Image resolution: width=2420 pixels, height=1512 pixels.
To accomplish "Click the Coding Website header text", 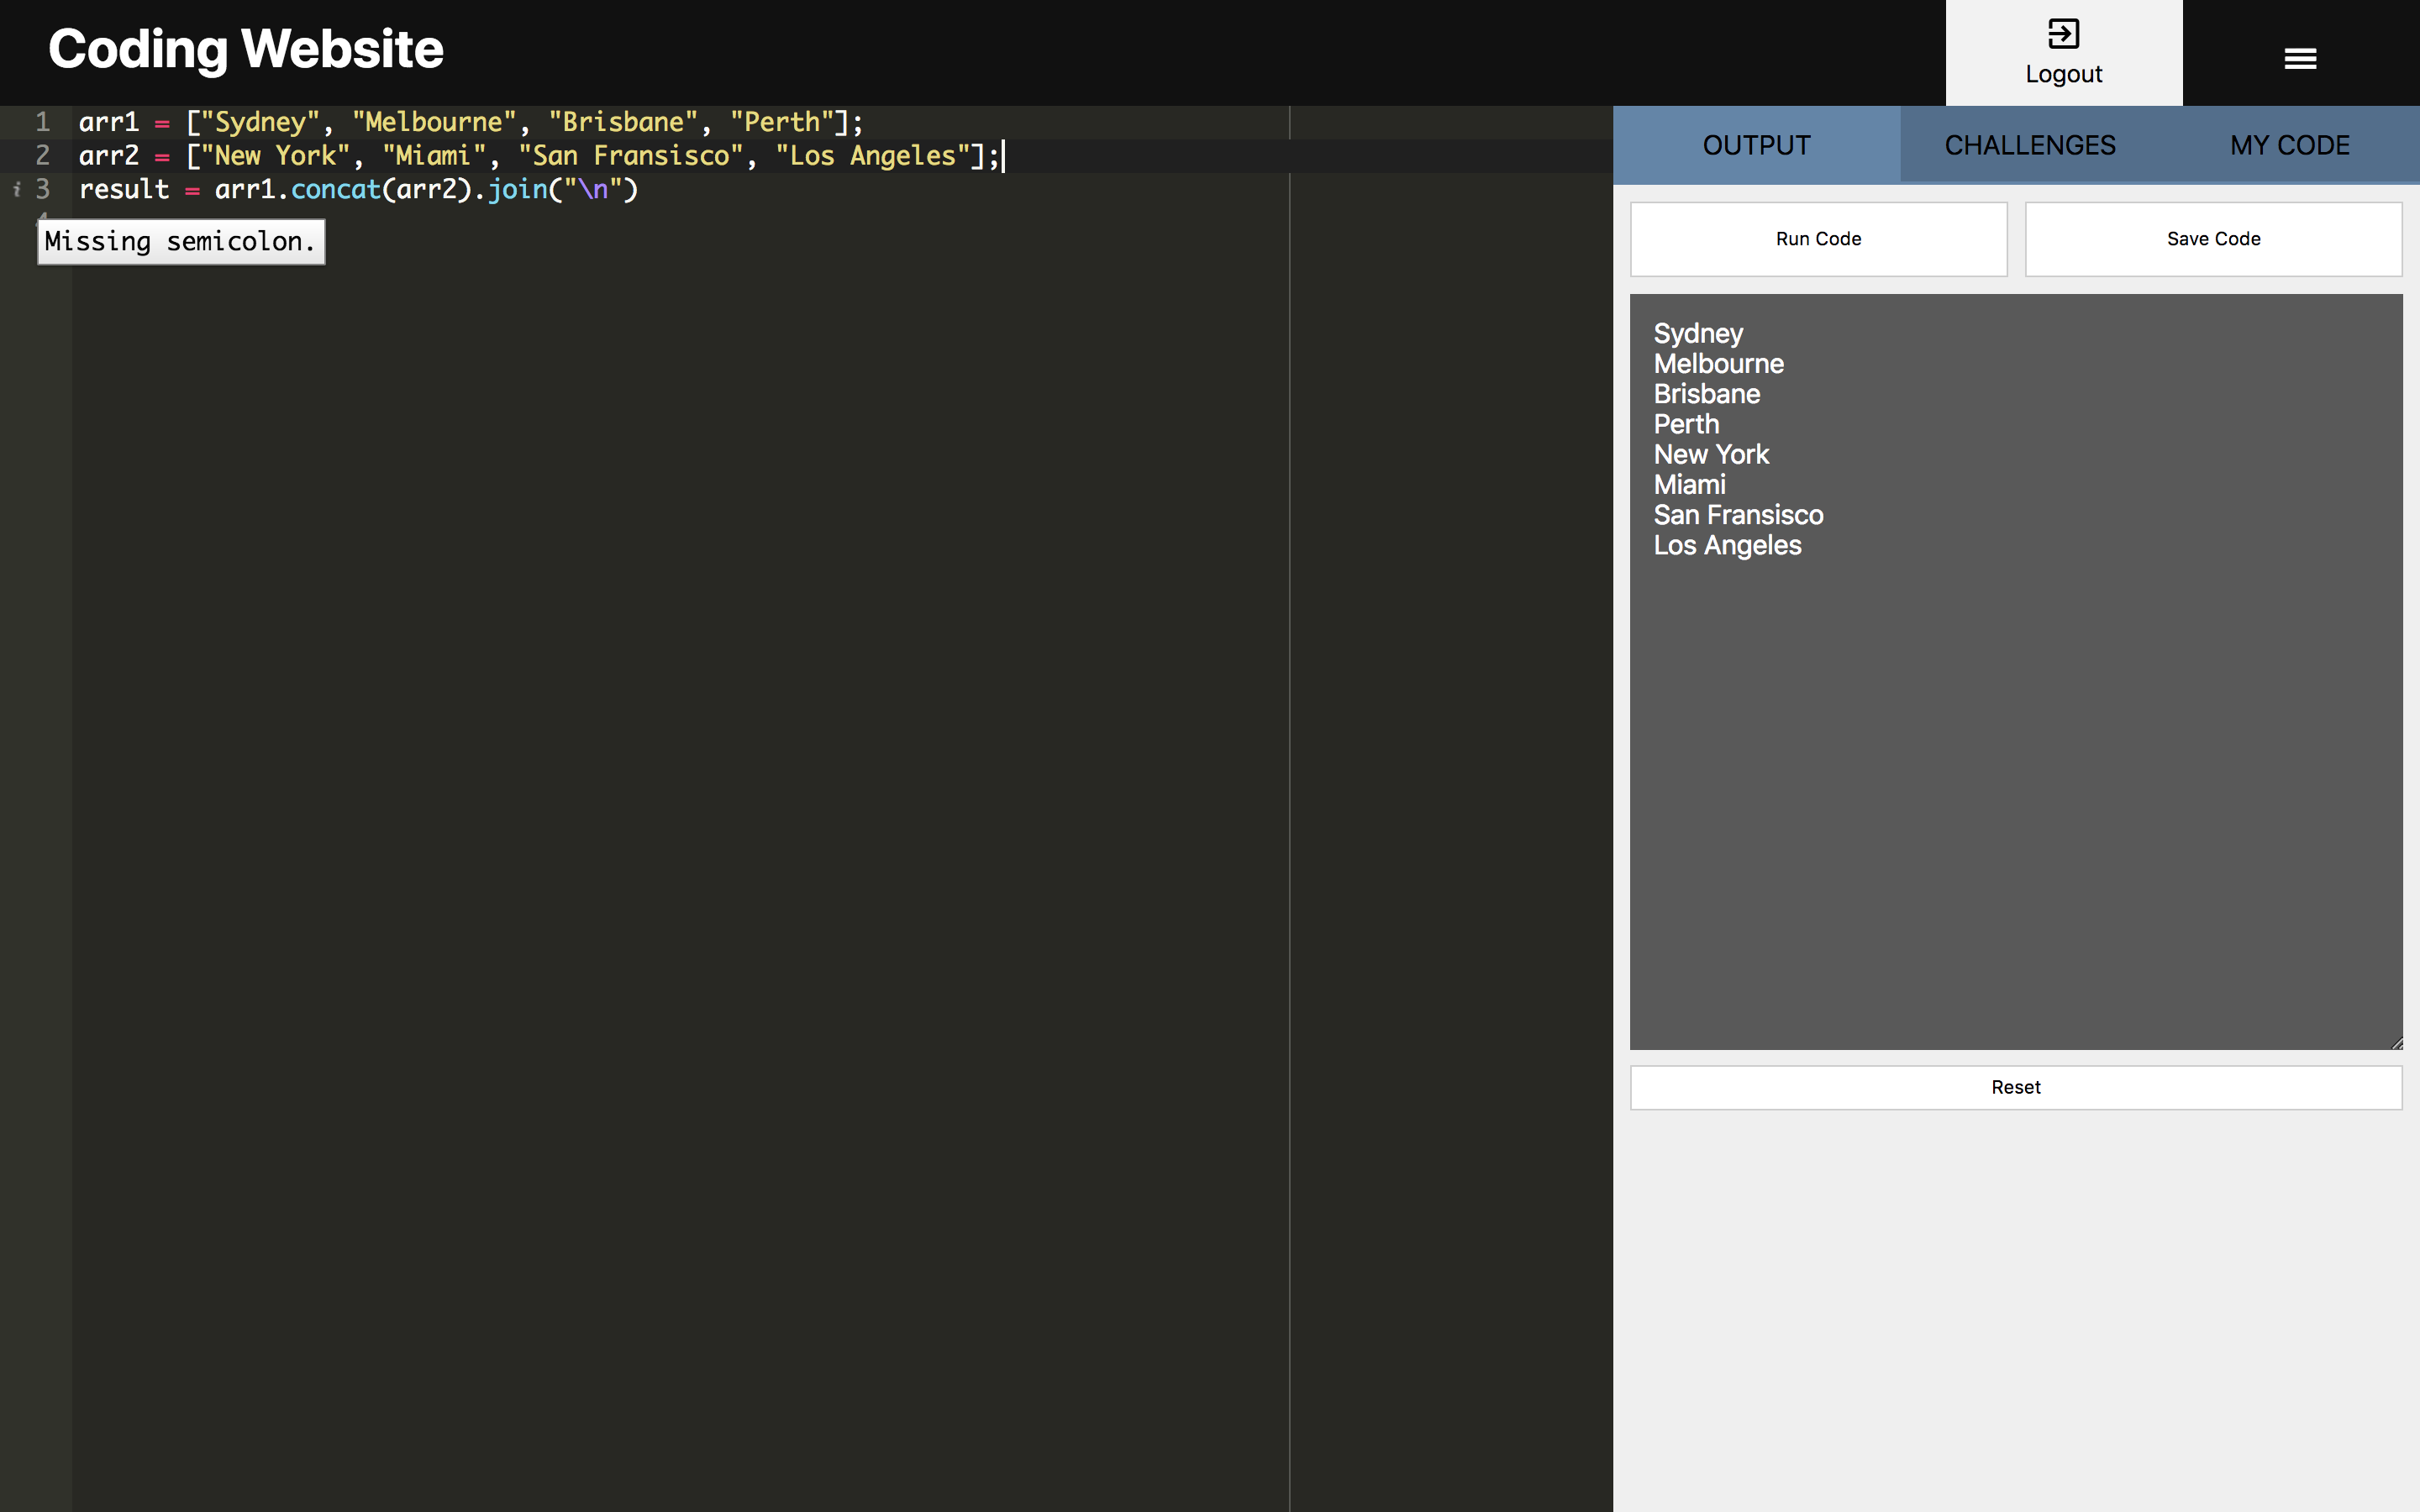I will tap(244, 49).
